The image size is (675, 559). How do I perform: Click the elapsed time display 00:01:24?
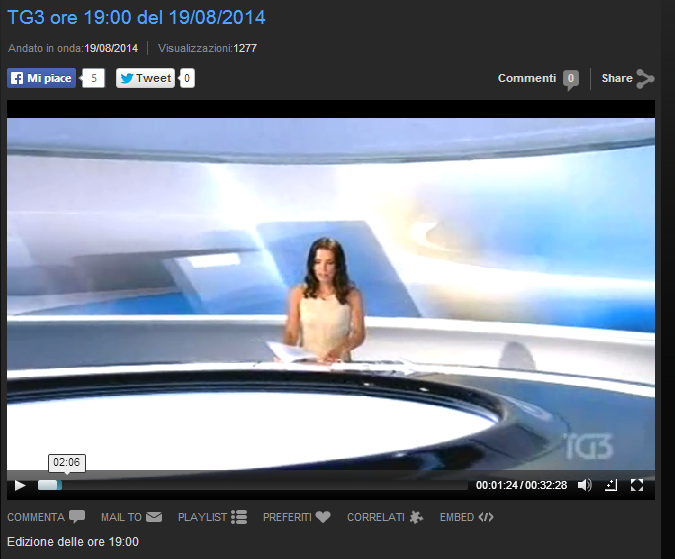coord(496,486)
